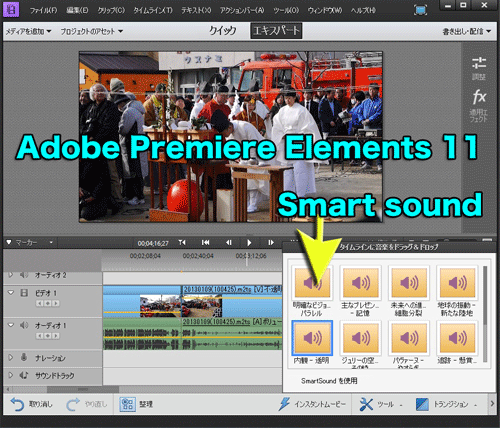Click the ナレーション microphone icon

(x=24, y=357)
